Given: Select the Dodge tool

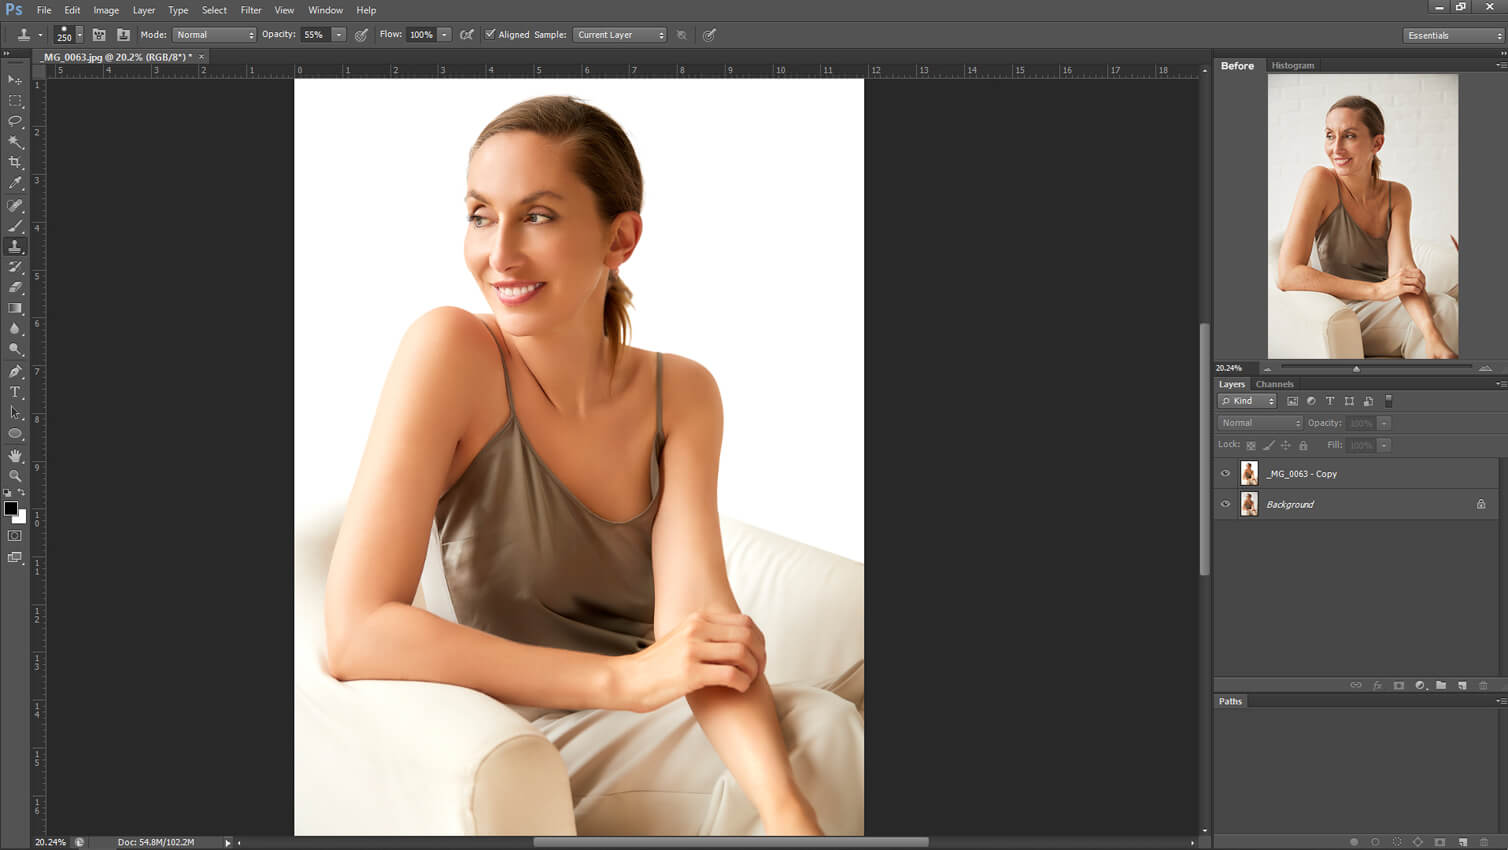Looking at the screenshot, I should (15, 349).
